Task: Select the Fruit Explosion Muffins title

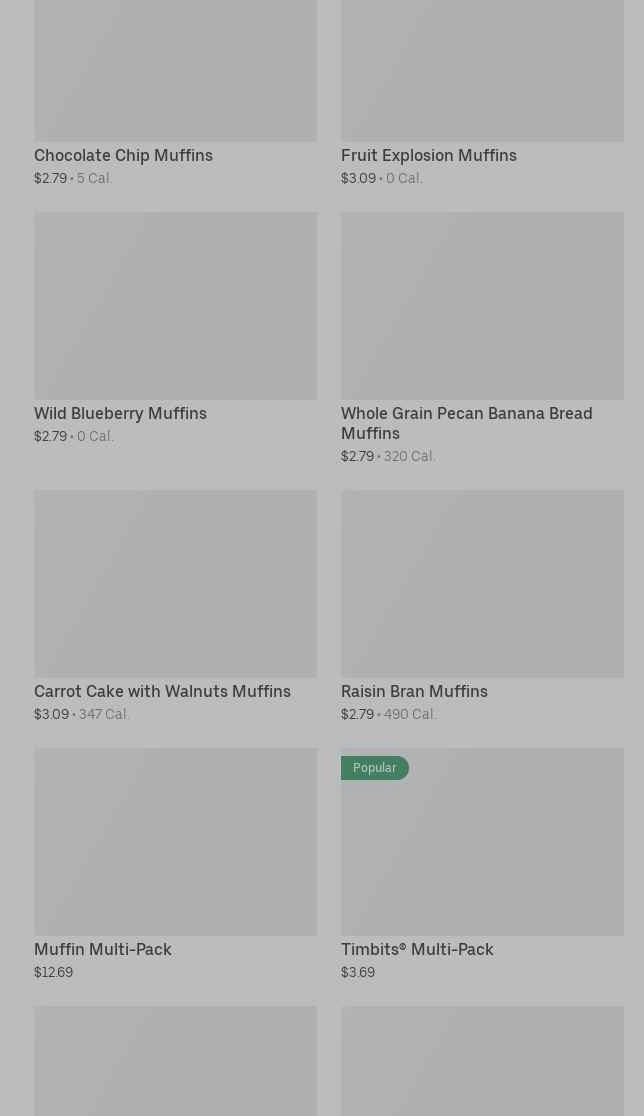Action: pos(428,156)
